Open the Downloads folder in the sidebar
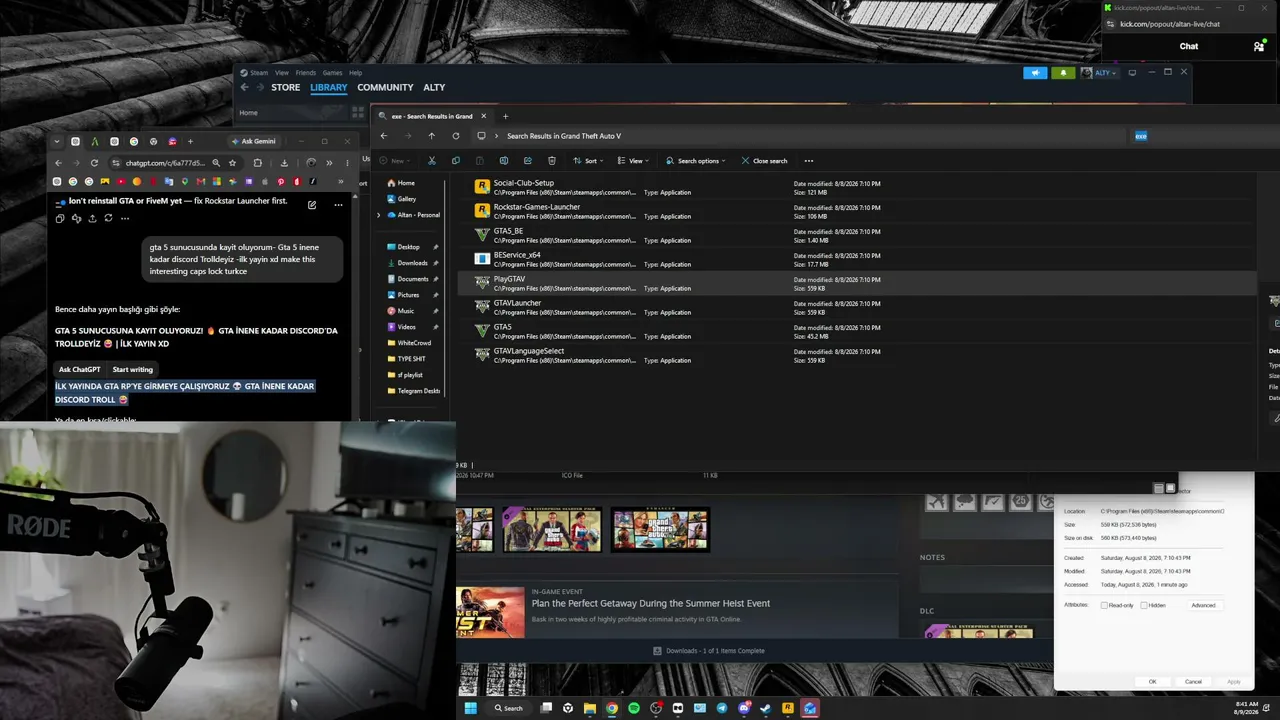Viewport: 1280px width, 720px height. click(412, 263)
